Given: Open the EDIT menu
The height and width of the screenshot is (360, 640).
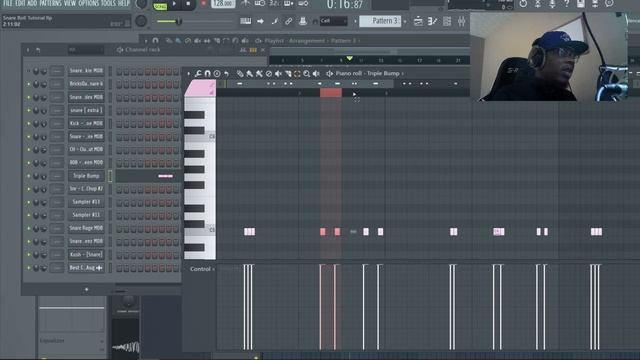Looking at the screenshot, I should click(20, 3).
